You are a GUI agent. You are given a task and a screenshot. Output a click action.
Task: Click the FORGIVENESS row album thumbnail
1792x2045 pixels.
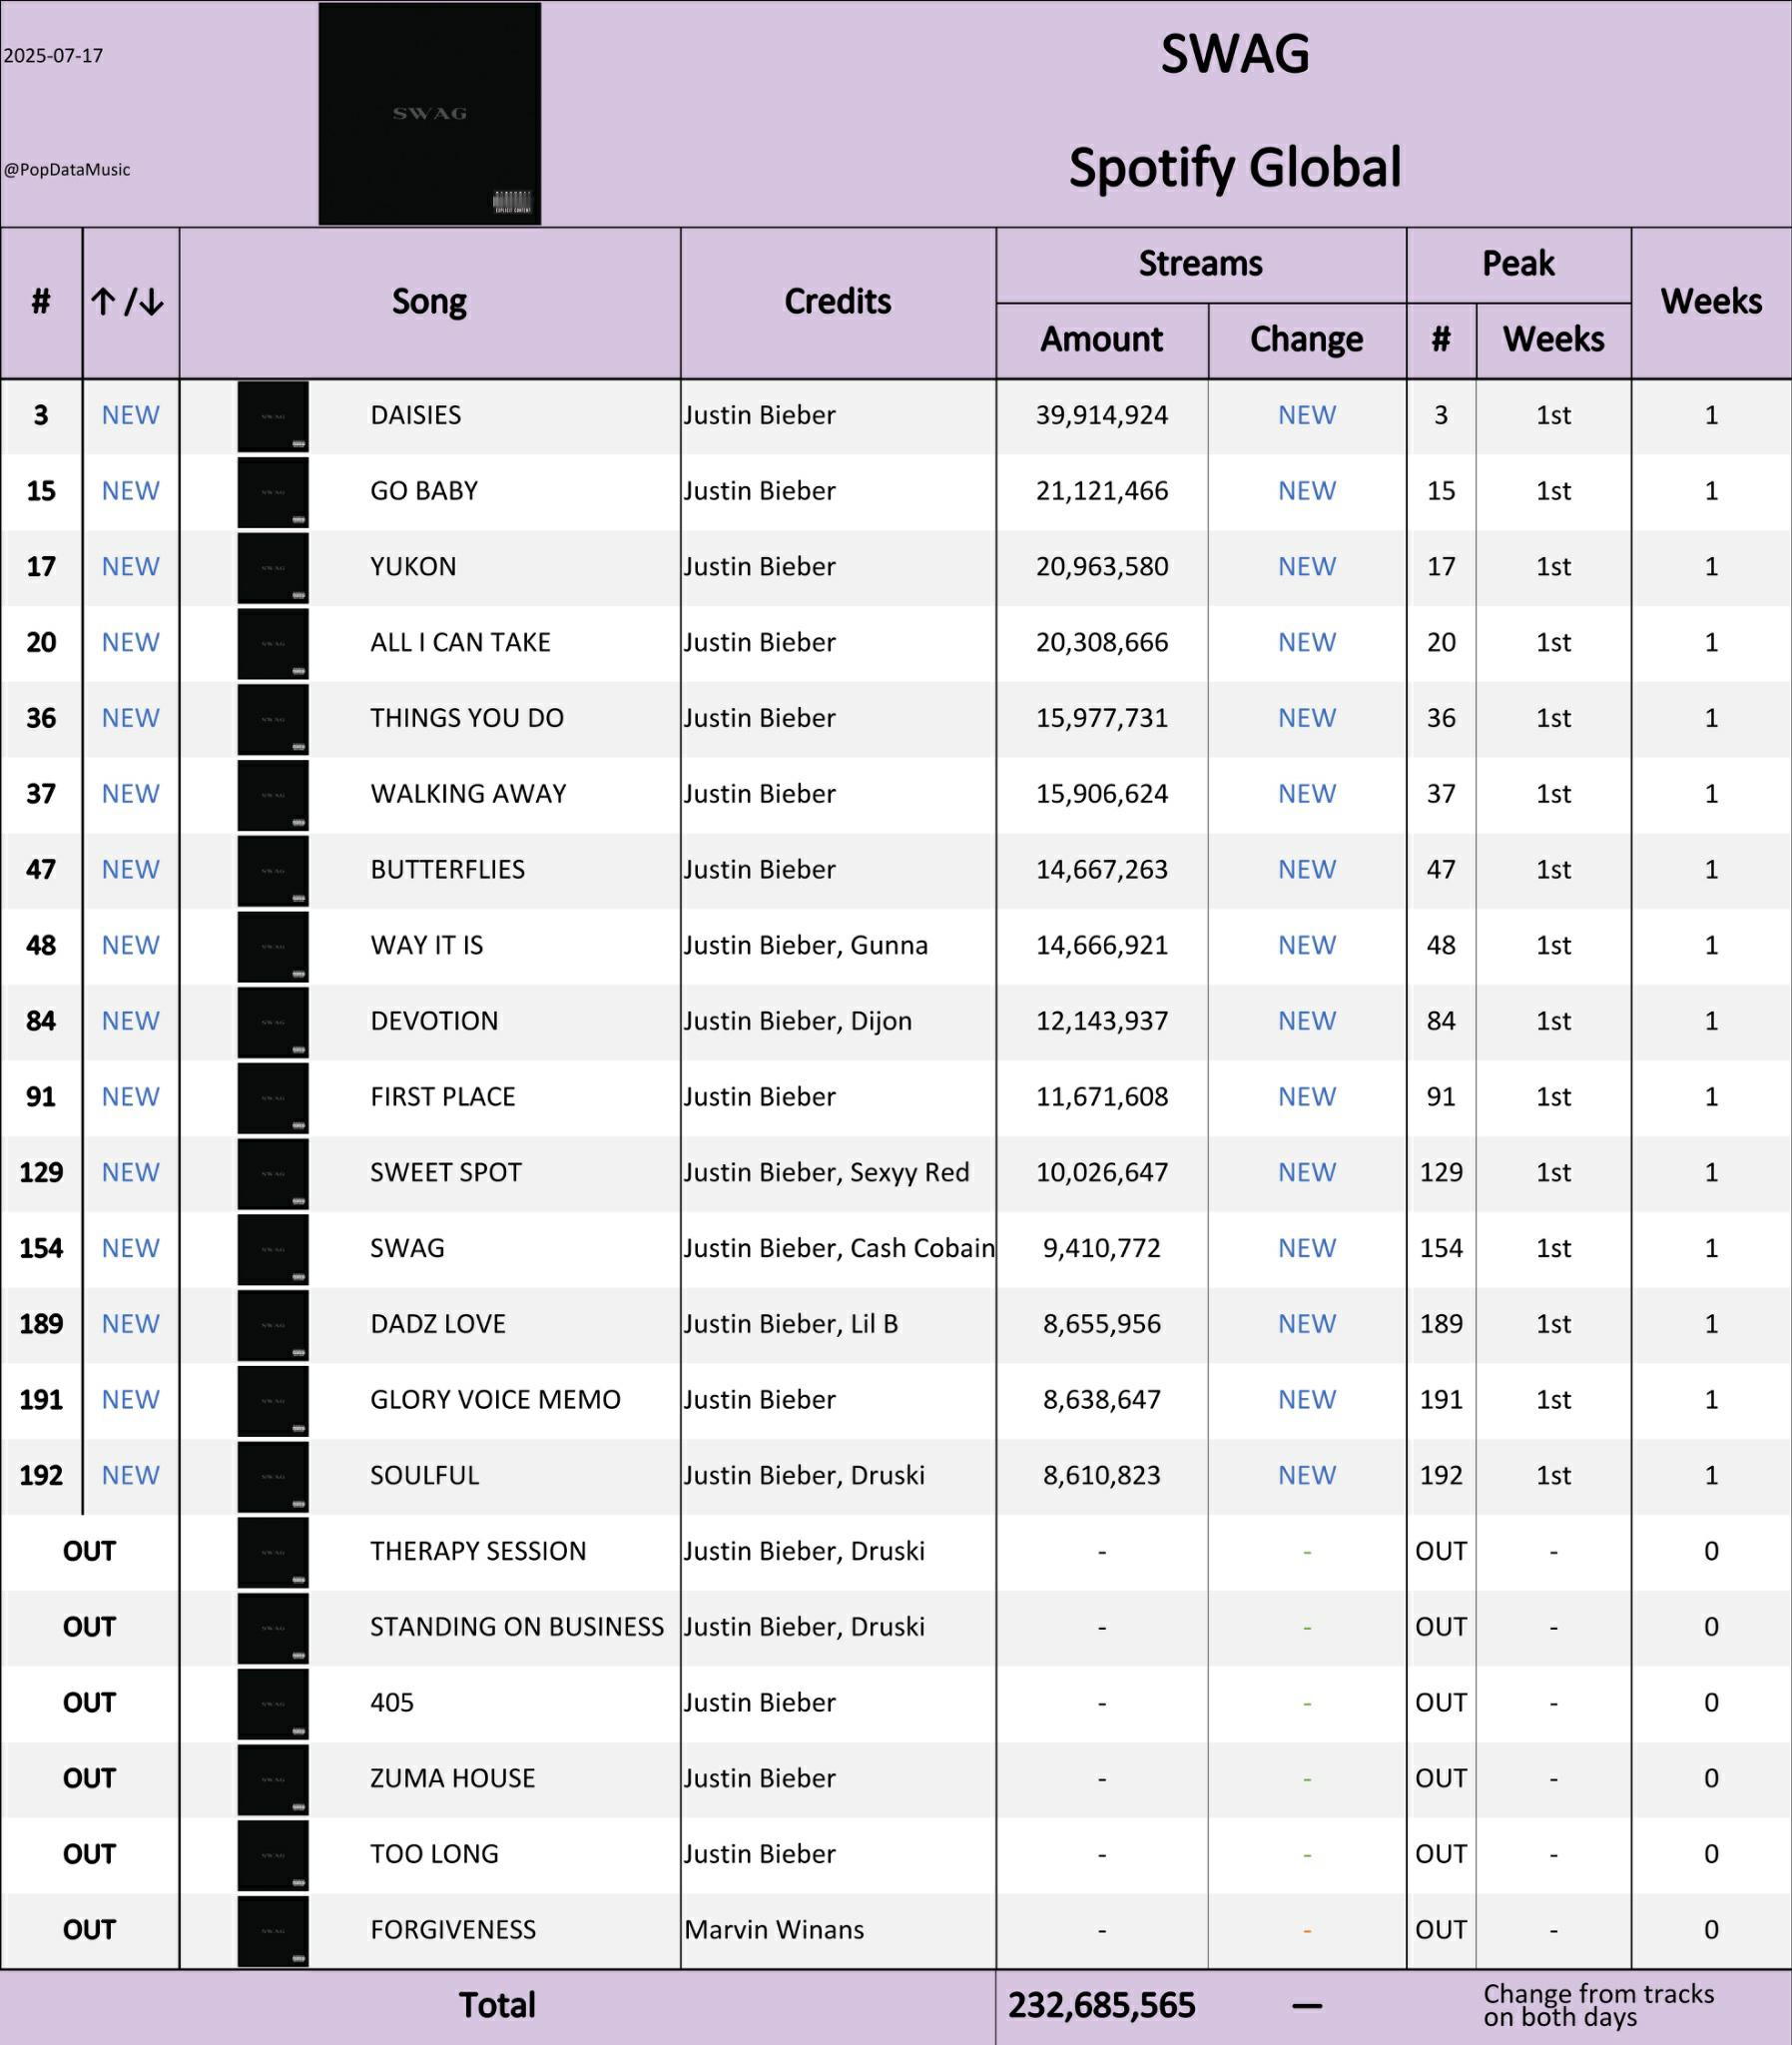click(x=273, y=1931)
